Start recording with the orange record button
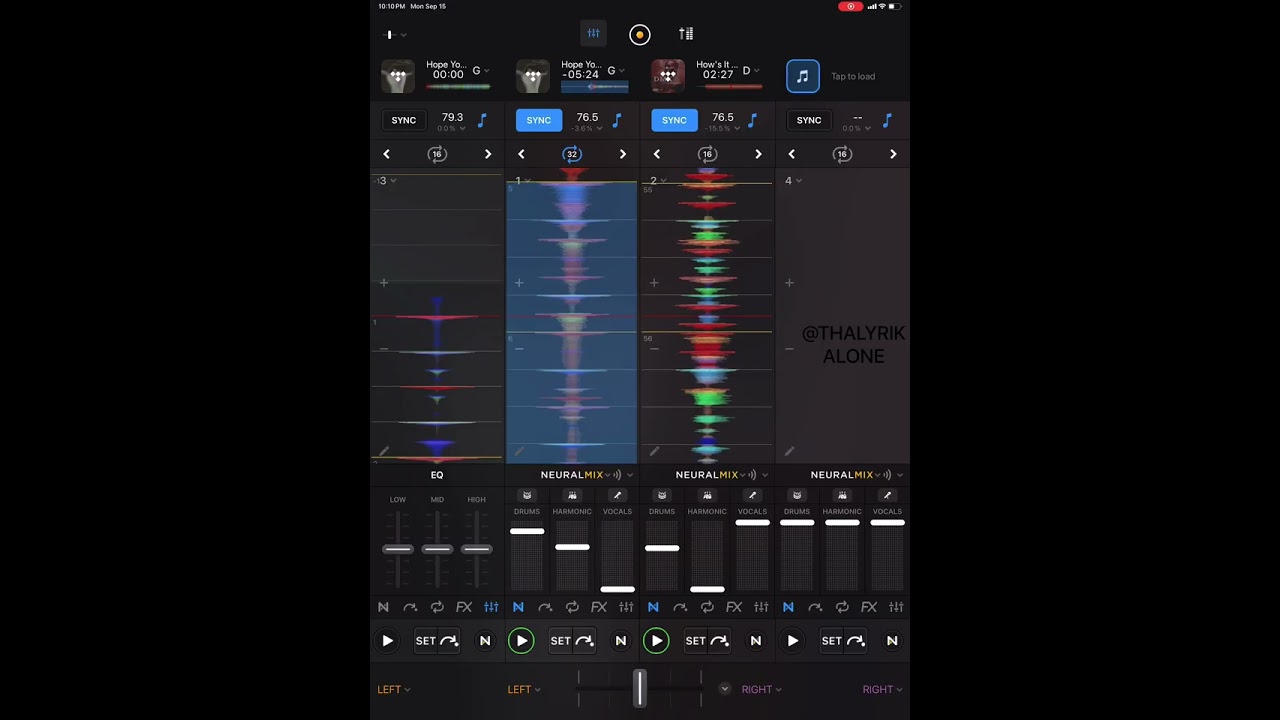The width and height of the screenshot is (1280, 720). [x=640, y=35]
